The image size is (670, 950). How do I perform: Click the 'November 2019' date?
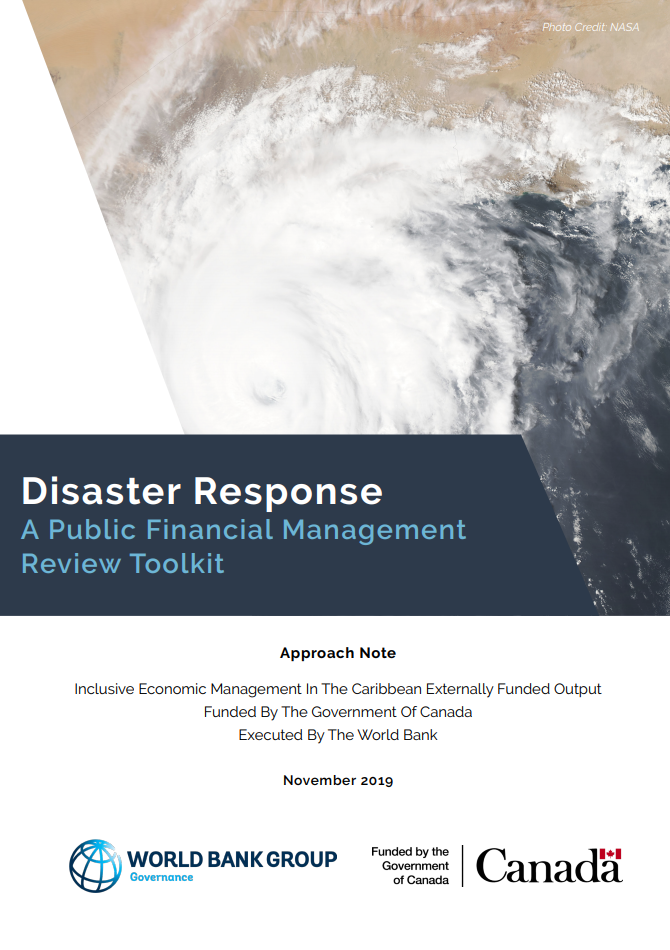point(338,780)
